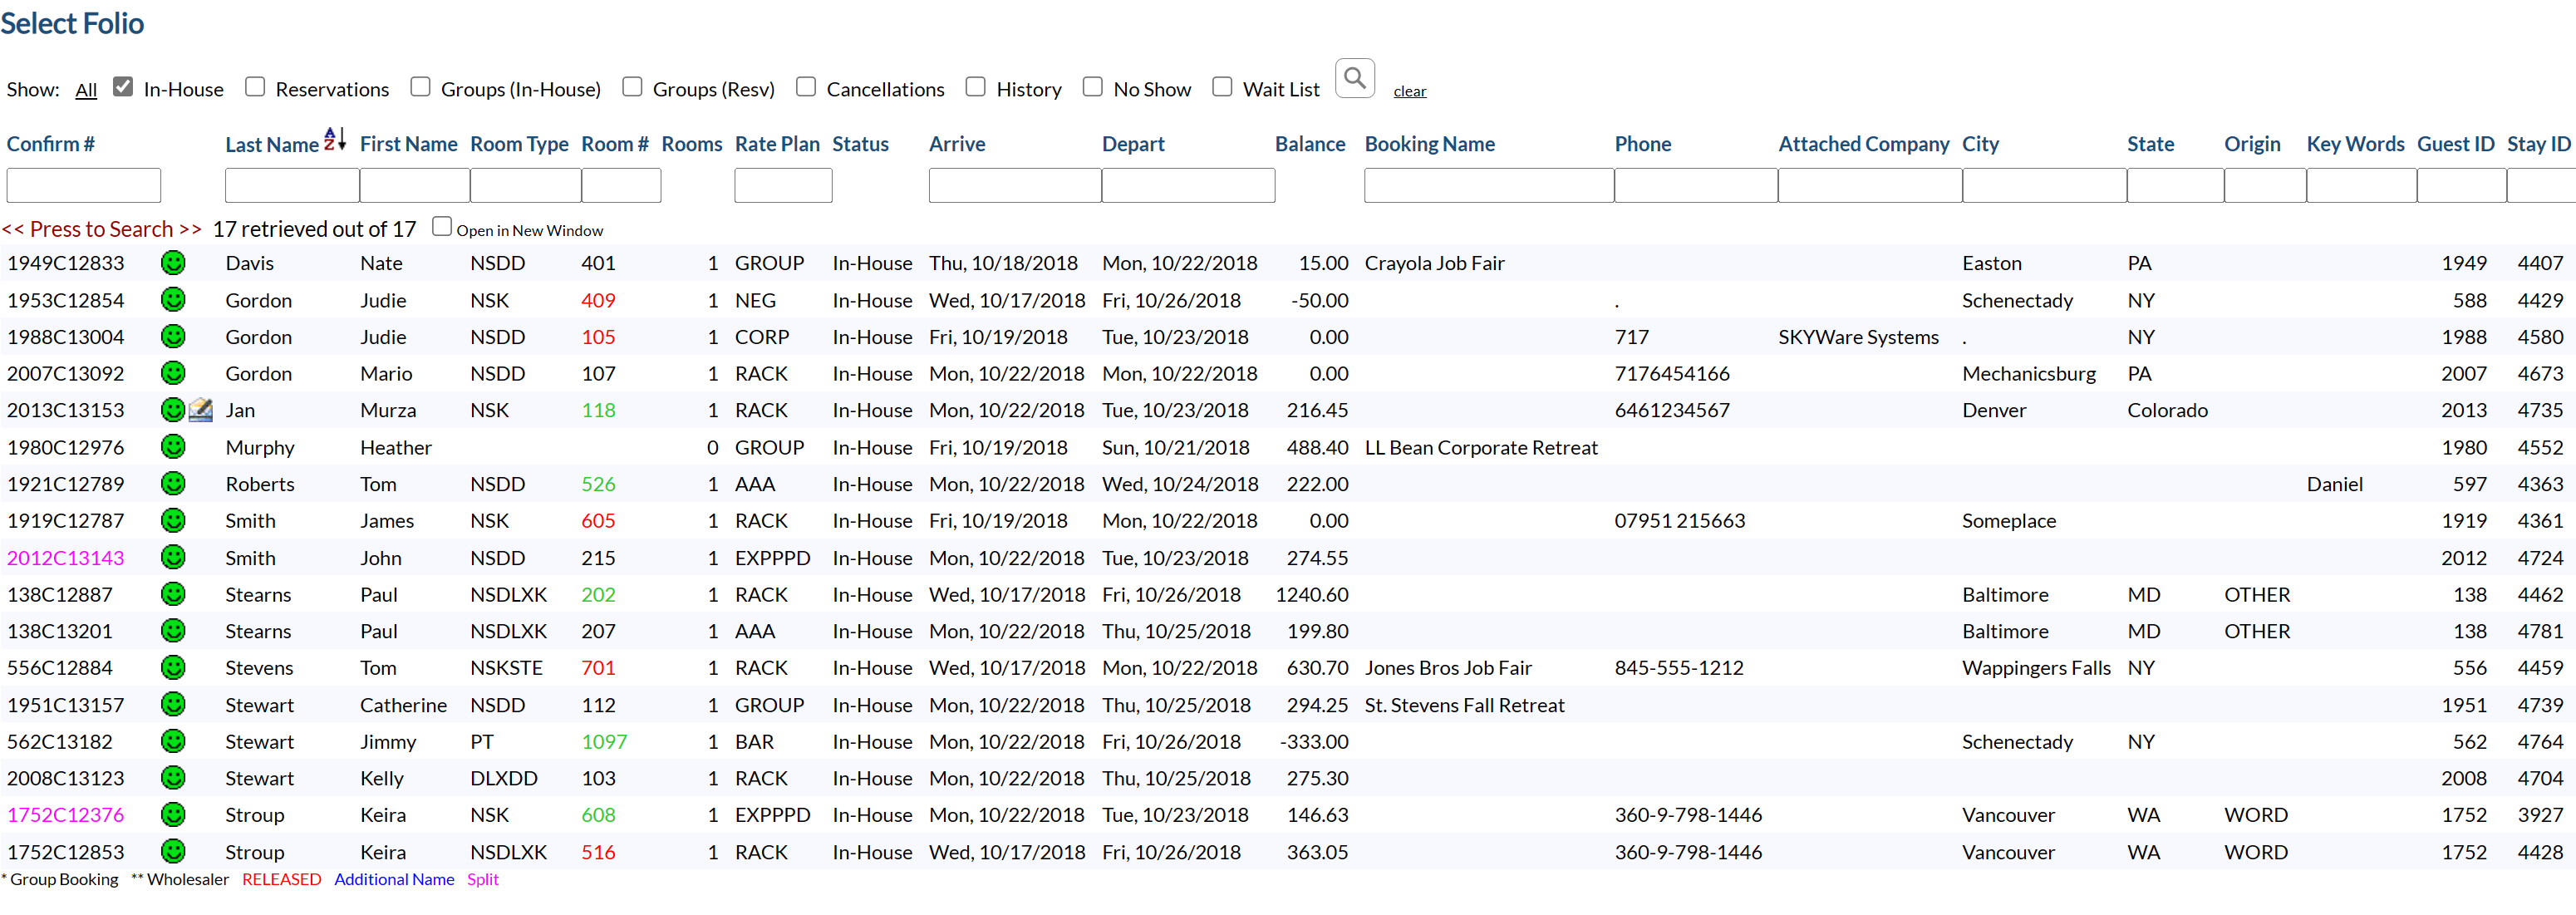Click the green smiley for Smith John
Viewport: 2576px width, 915px height.
click(173, 558)
